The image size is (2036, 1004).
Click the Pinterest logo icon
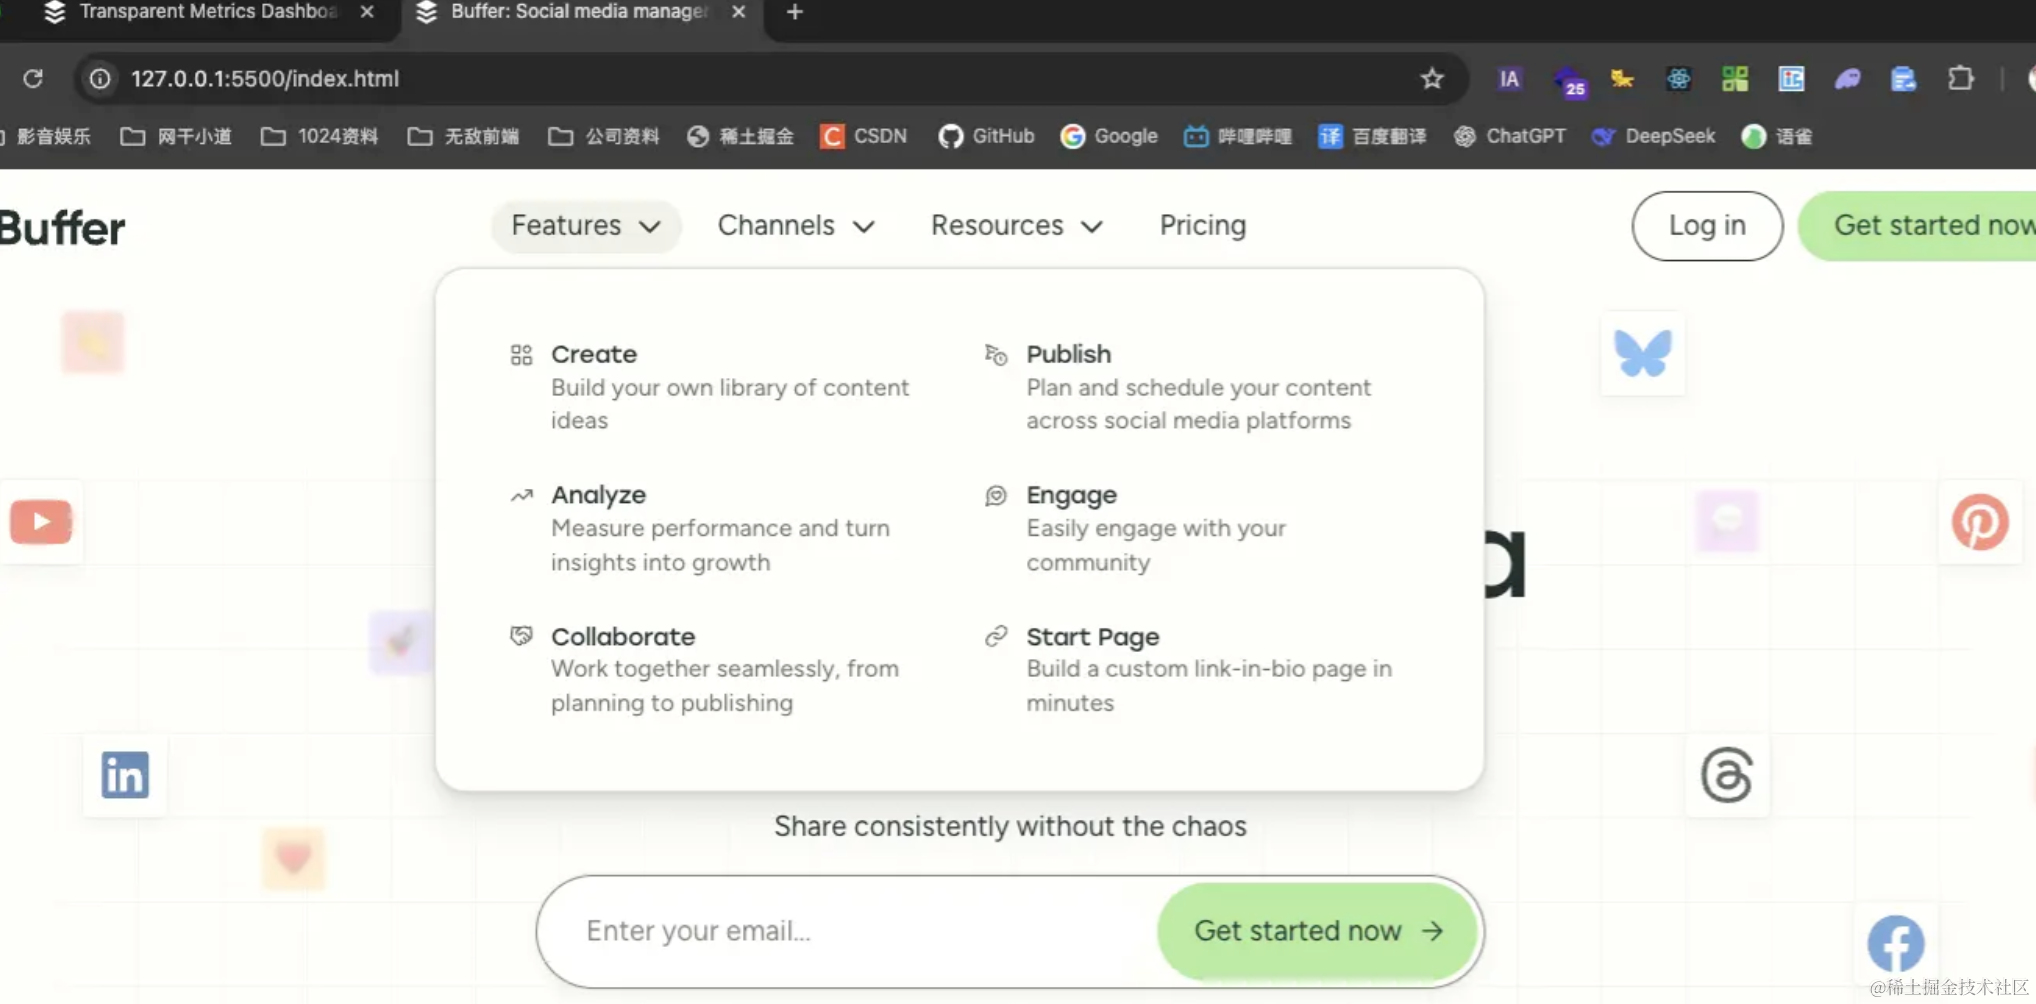[1980, 522]
